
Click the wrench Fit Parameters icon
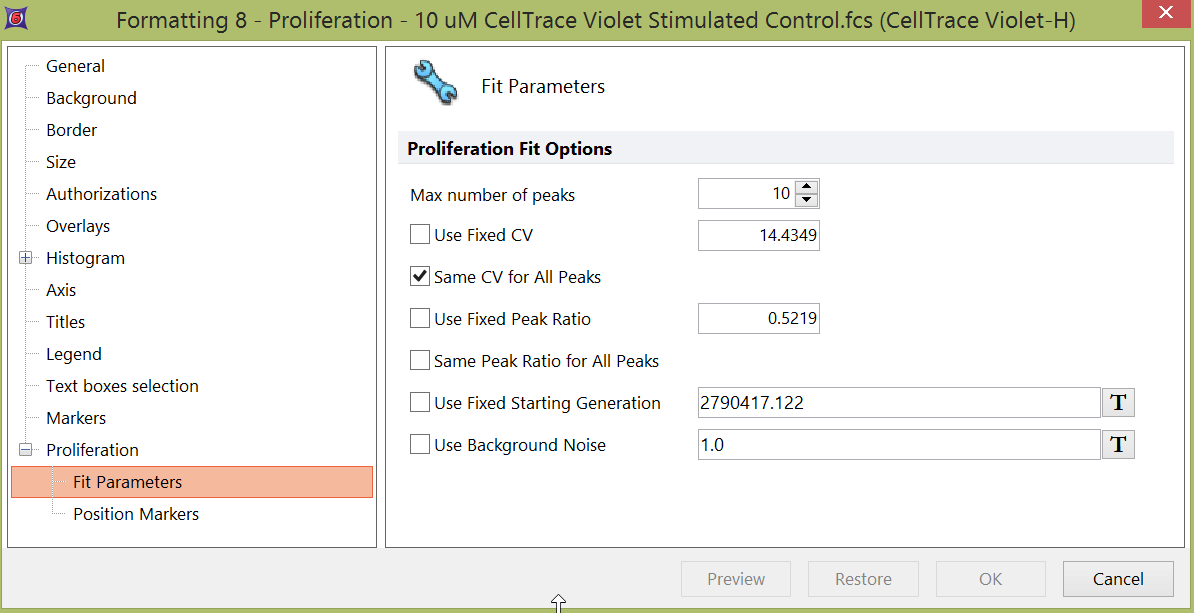click(435, 84)
